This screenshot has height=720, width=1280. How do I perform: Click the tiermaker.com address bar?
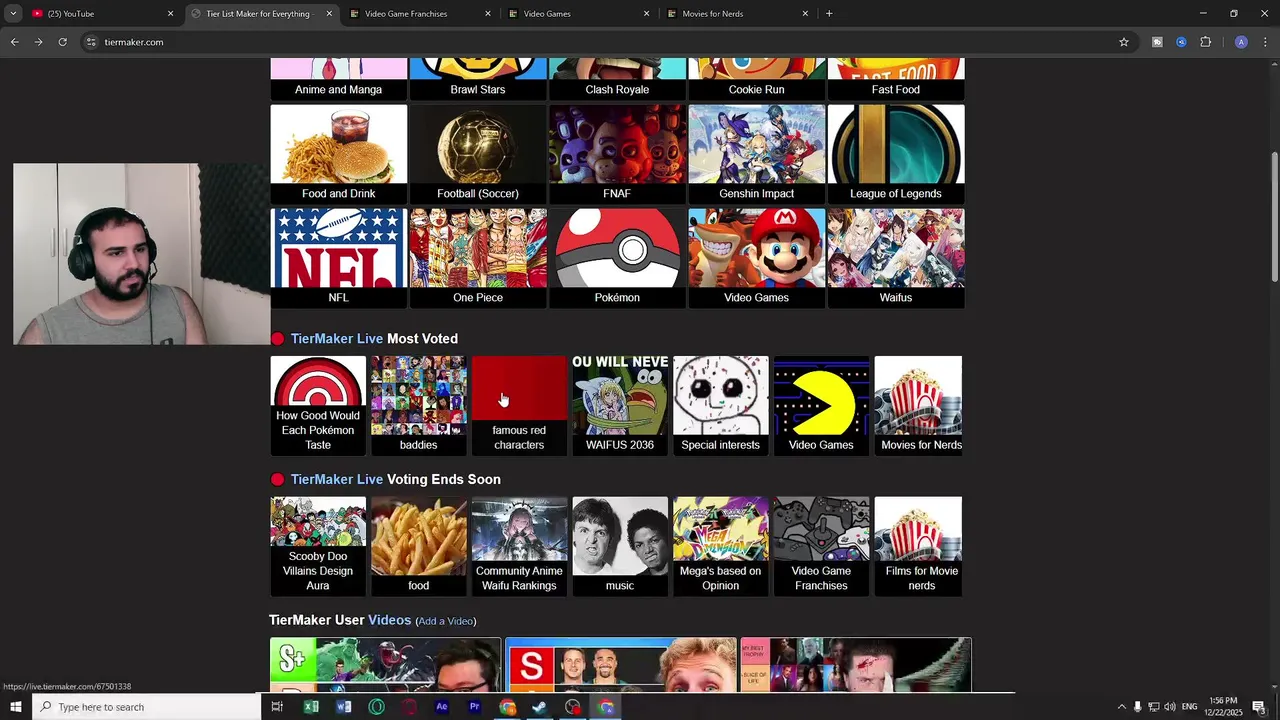click(x=600, y=42)
